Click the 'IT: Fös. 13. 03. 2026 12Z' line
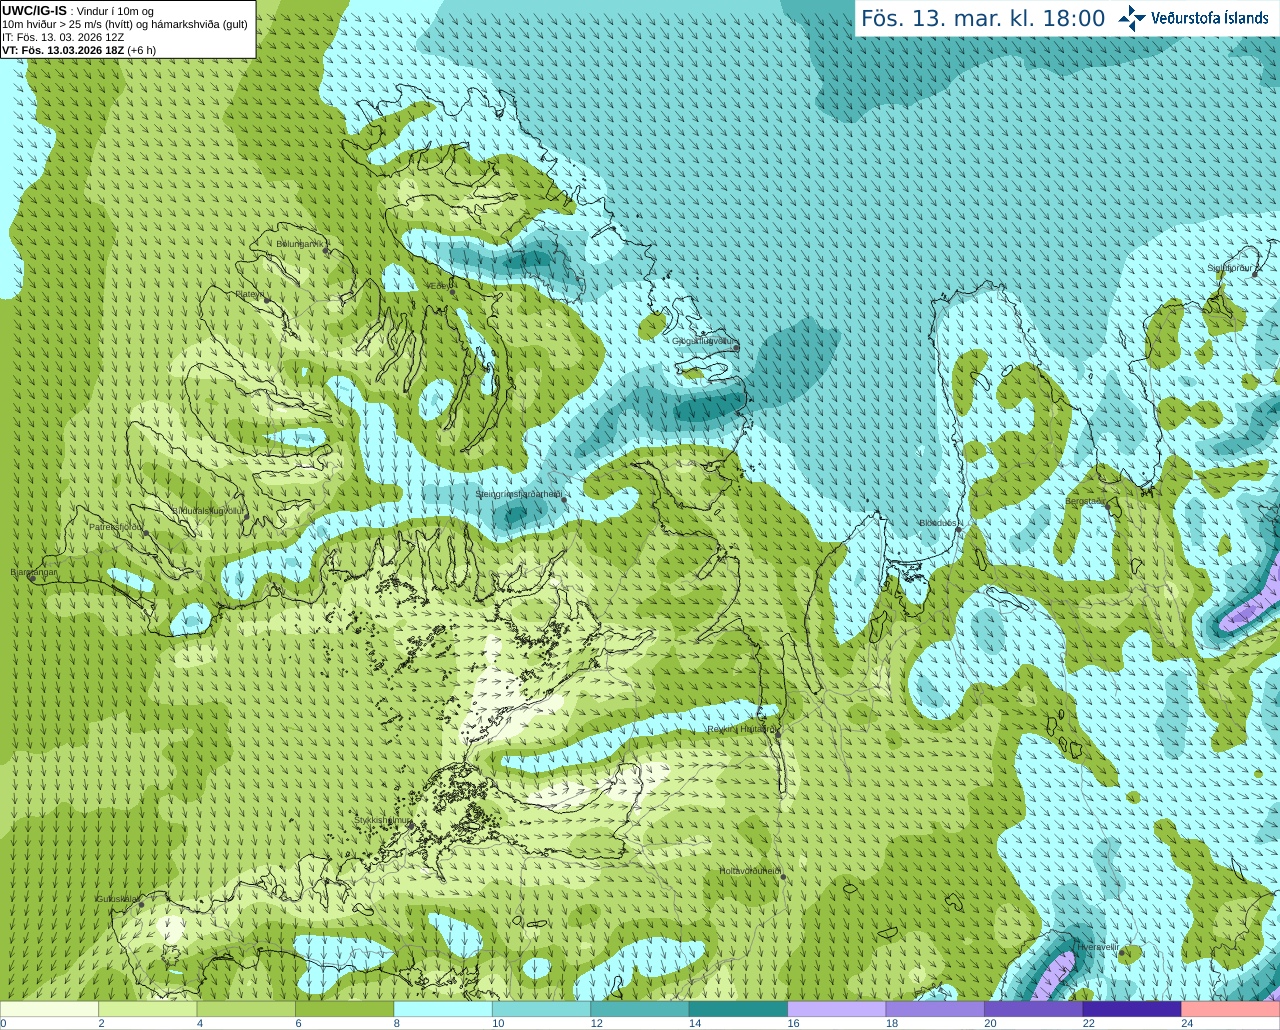Viewport: 1280px width, 1030px height. [63, 37]
